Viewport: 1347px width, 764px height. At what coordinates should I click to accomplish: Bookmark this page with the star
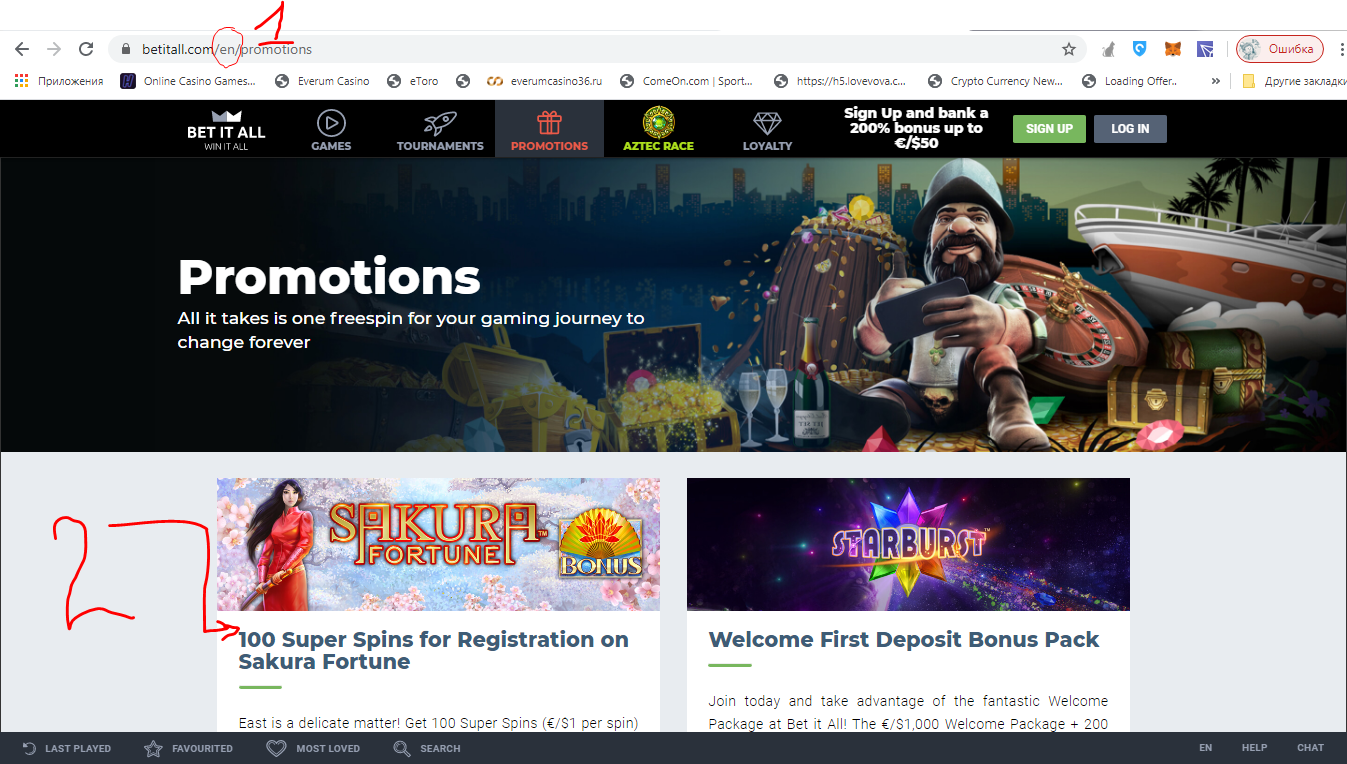(x=1069, y=49)
